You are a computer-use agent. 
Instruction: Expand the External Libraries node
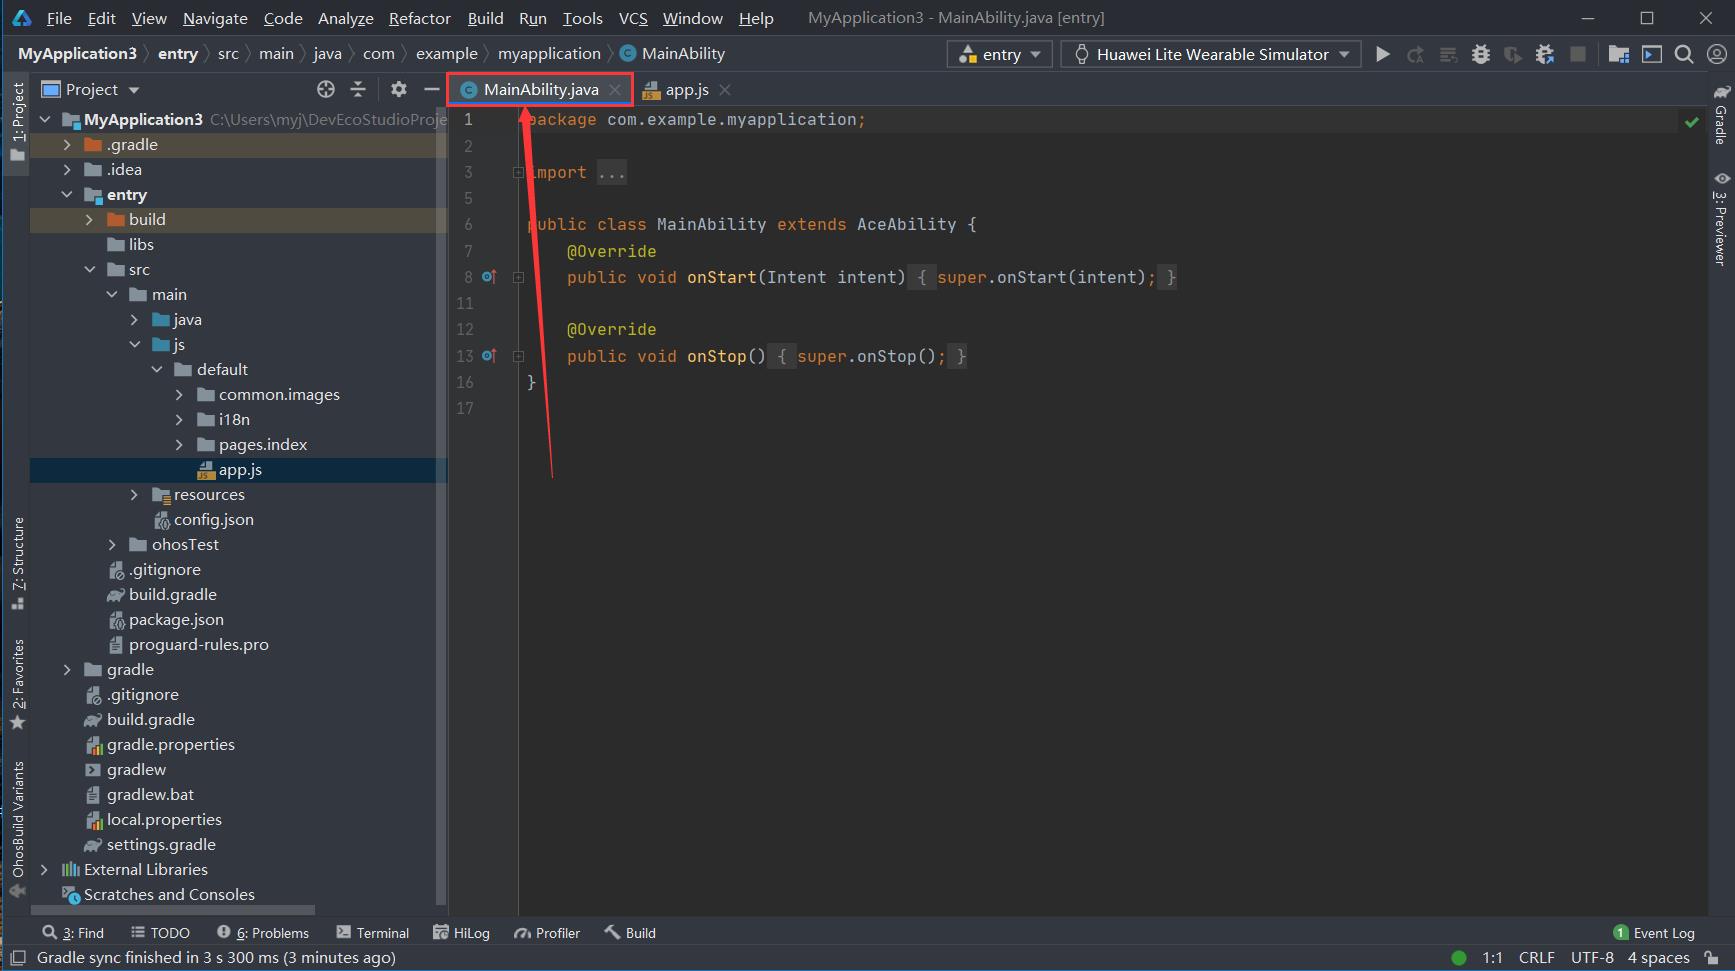pyautogui.click(x=44, y=870)
